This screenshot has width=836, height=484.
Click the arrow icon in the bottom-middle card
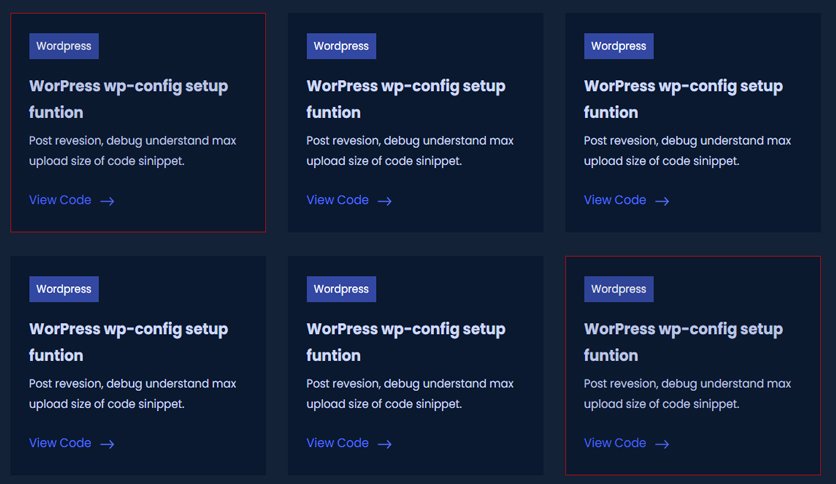click(384, 444)
